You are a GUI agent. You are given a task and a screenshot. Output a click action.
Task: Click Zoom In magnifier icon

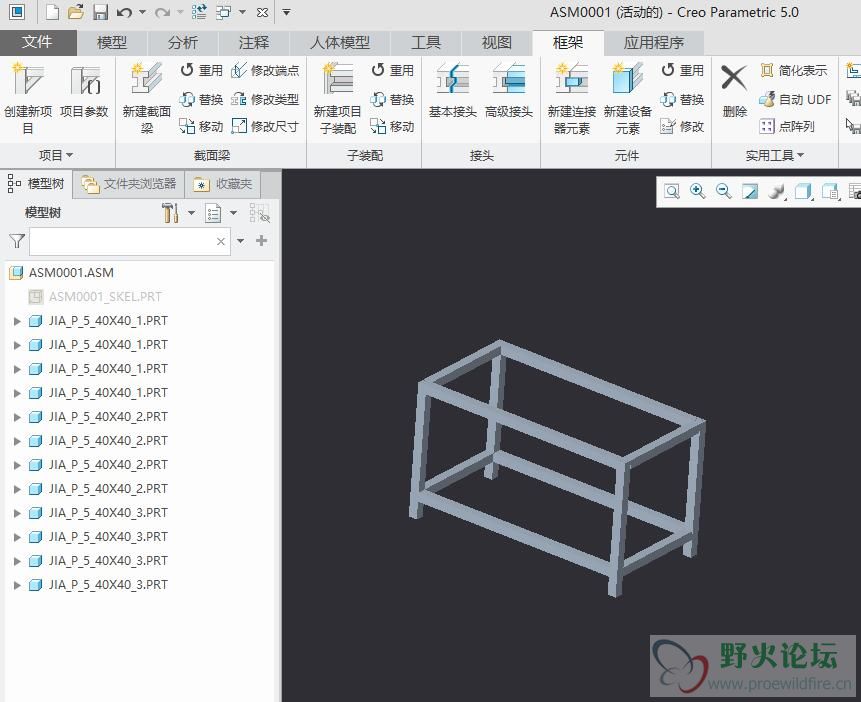coord(697,191)
